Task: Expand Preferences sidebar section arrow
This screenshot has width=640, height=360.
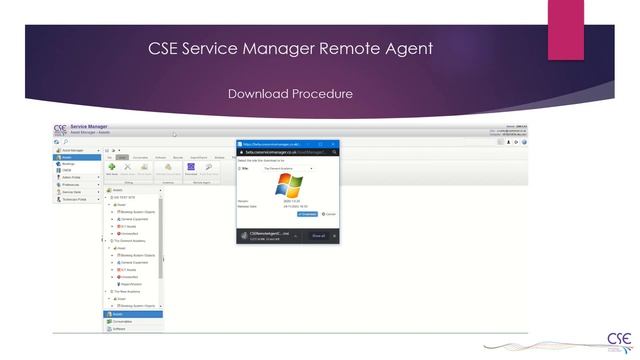Action: 98,184
